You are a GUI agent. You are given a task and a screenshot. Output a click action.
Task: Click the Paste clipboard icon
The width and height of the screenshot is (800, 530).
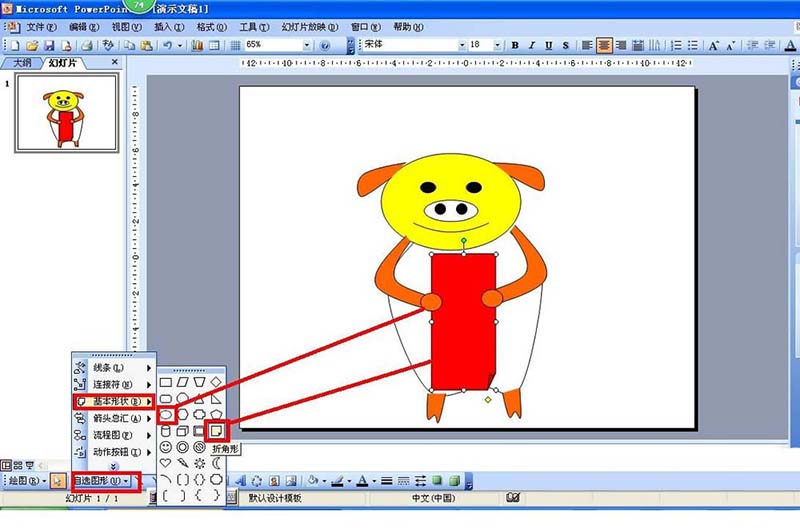pos(146,45)
